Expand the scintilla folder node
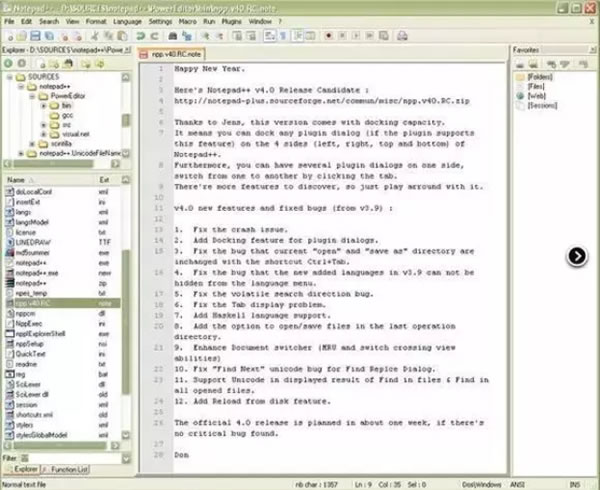Viewport: 600px width, 490px height. 33,144
